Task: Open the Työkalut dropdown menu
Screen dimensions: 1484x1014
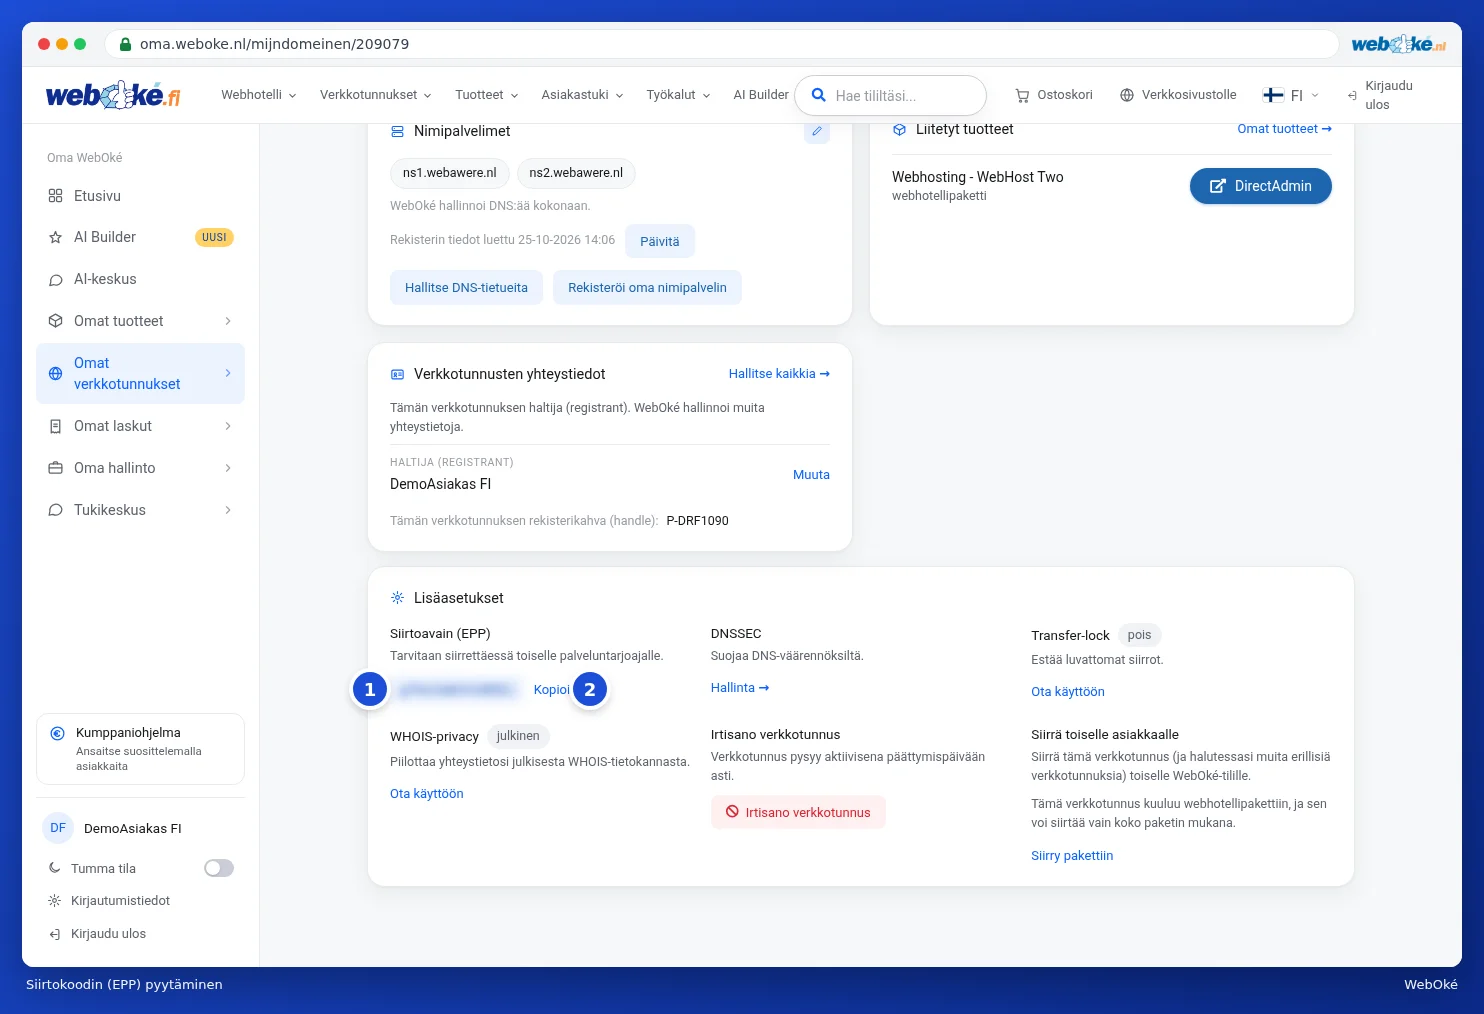Action: [x=678, y=95]
